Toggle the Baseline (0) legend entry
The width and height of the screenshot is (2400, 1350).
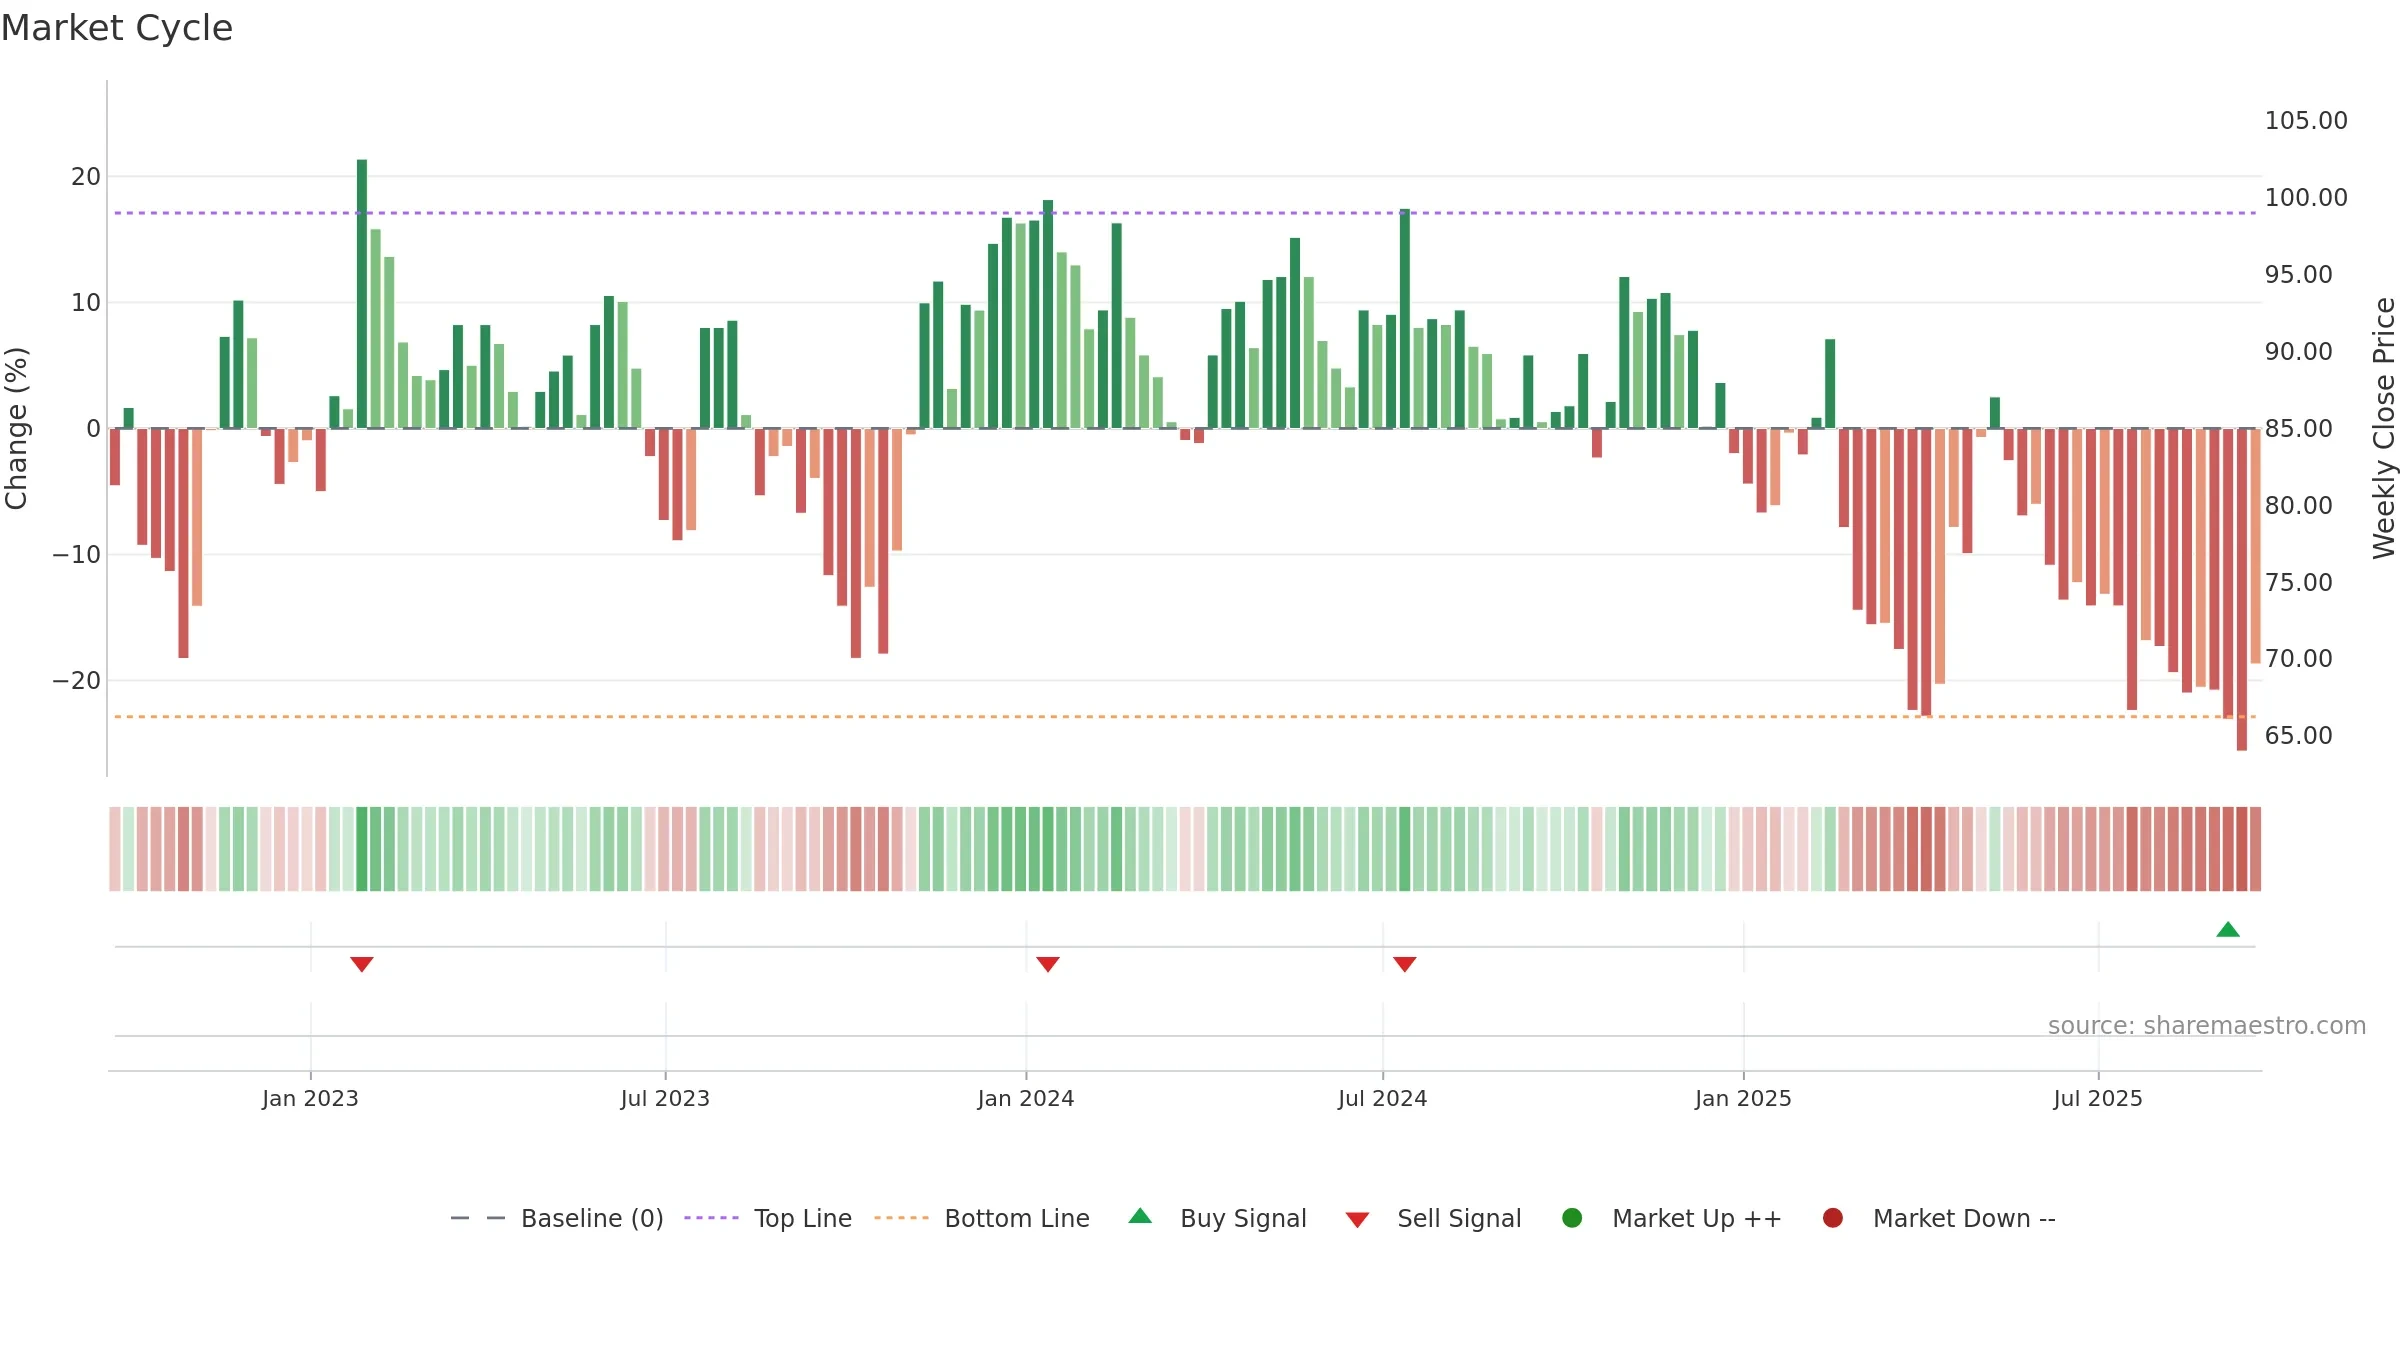coord(557,1218)
